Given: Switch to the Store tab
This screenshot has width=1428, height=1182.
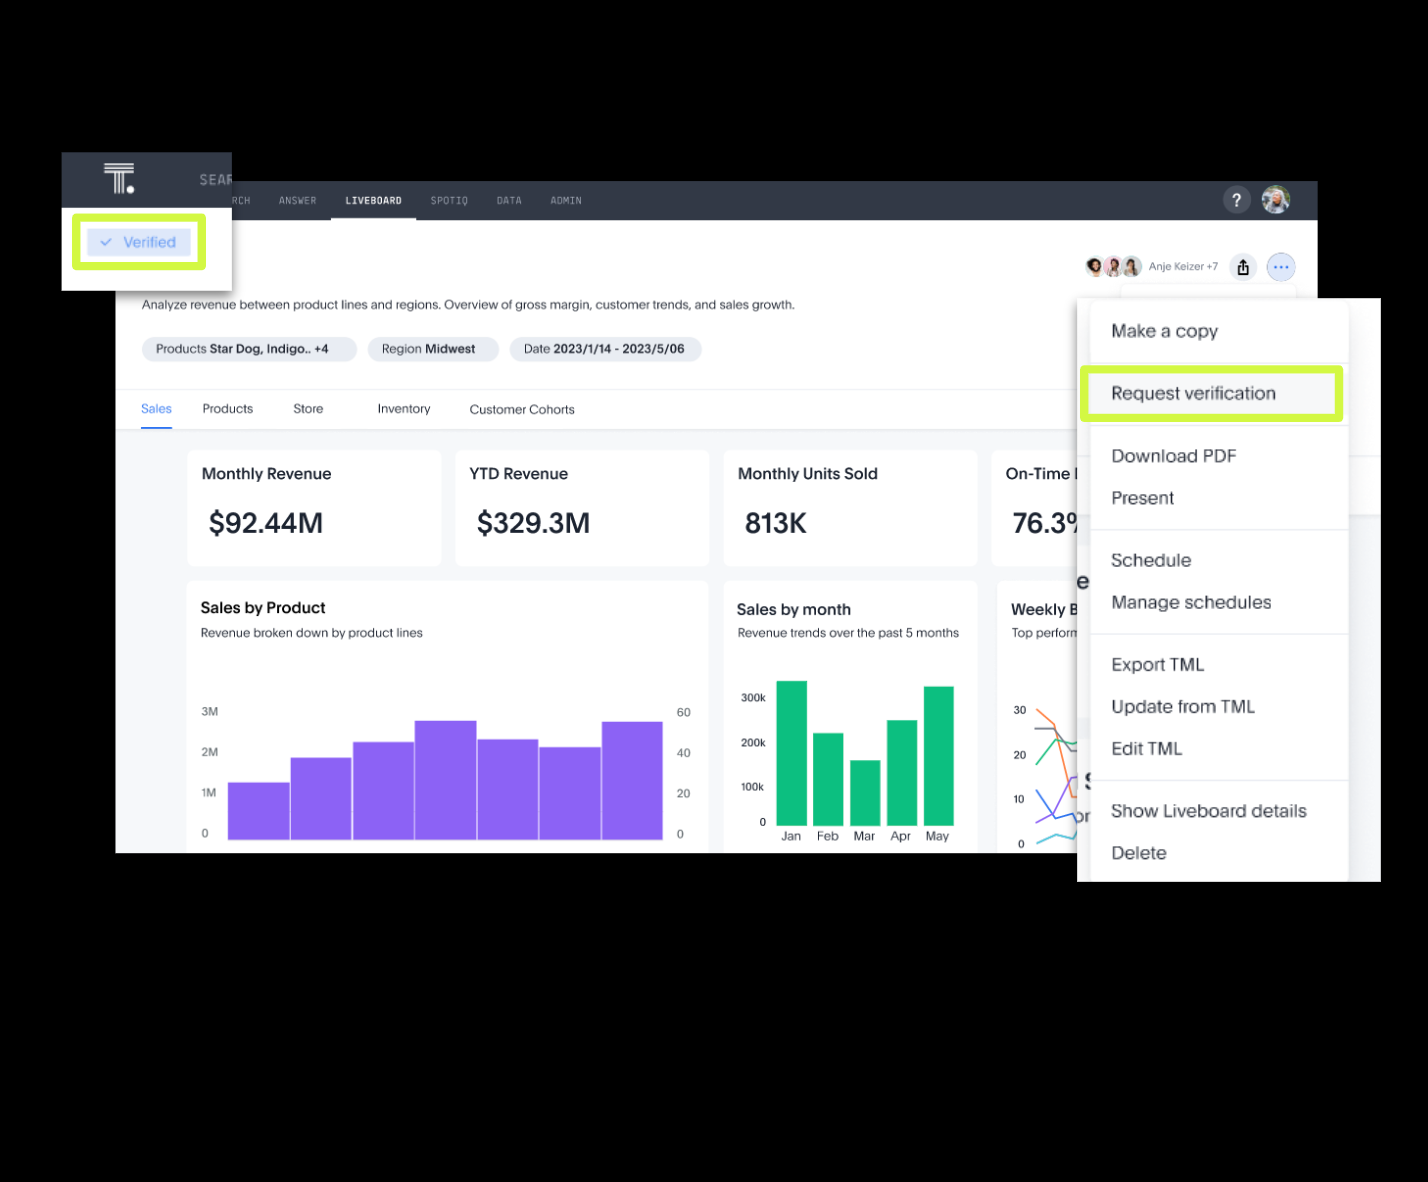Looking at the screenshot, I should pyautogui.click(x=308, y=409).
